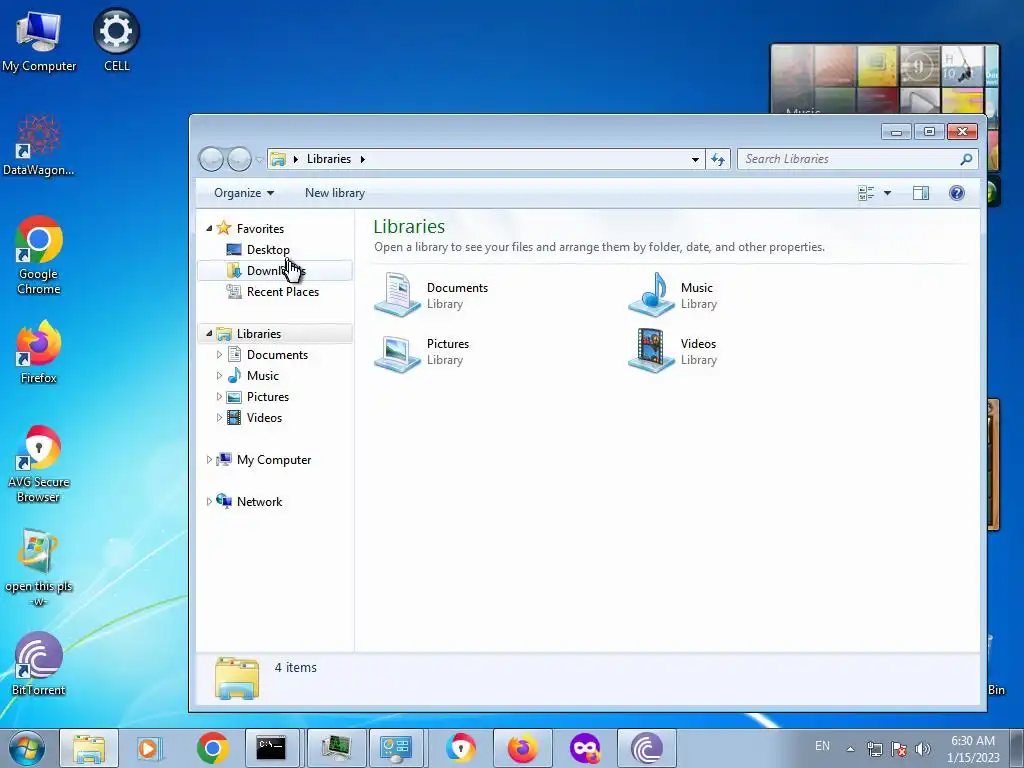
Task: Open the Windows Start orb
Action: coord(26,748)
